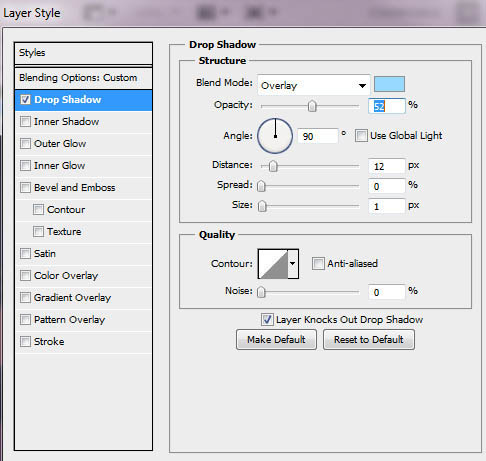The image size is (486, 461).
Task: Select the Styles panel header
Action: pos(83,53)
